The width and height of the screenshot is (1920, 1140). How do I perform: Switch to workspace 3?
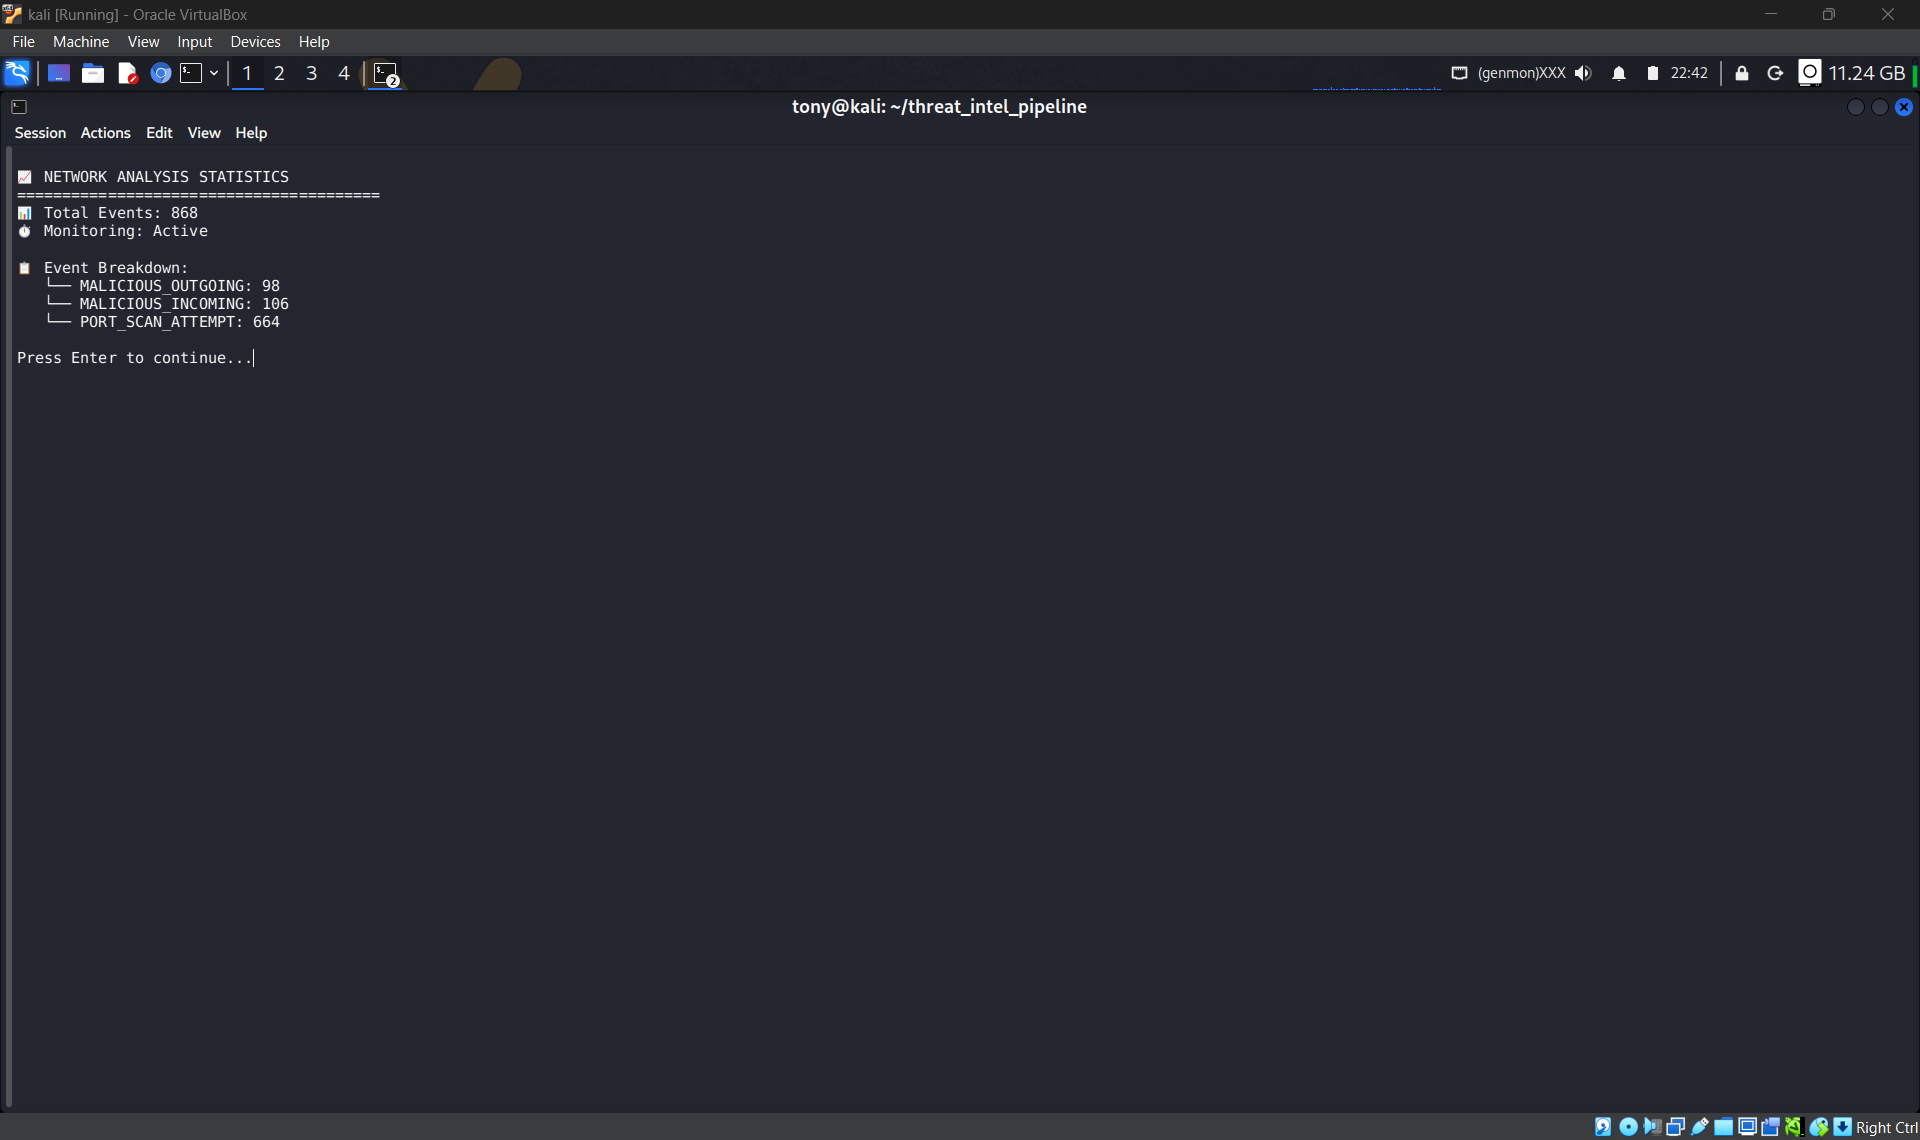(311, 73)
